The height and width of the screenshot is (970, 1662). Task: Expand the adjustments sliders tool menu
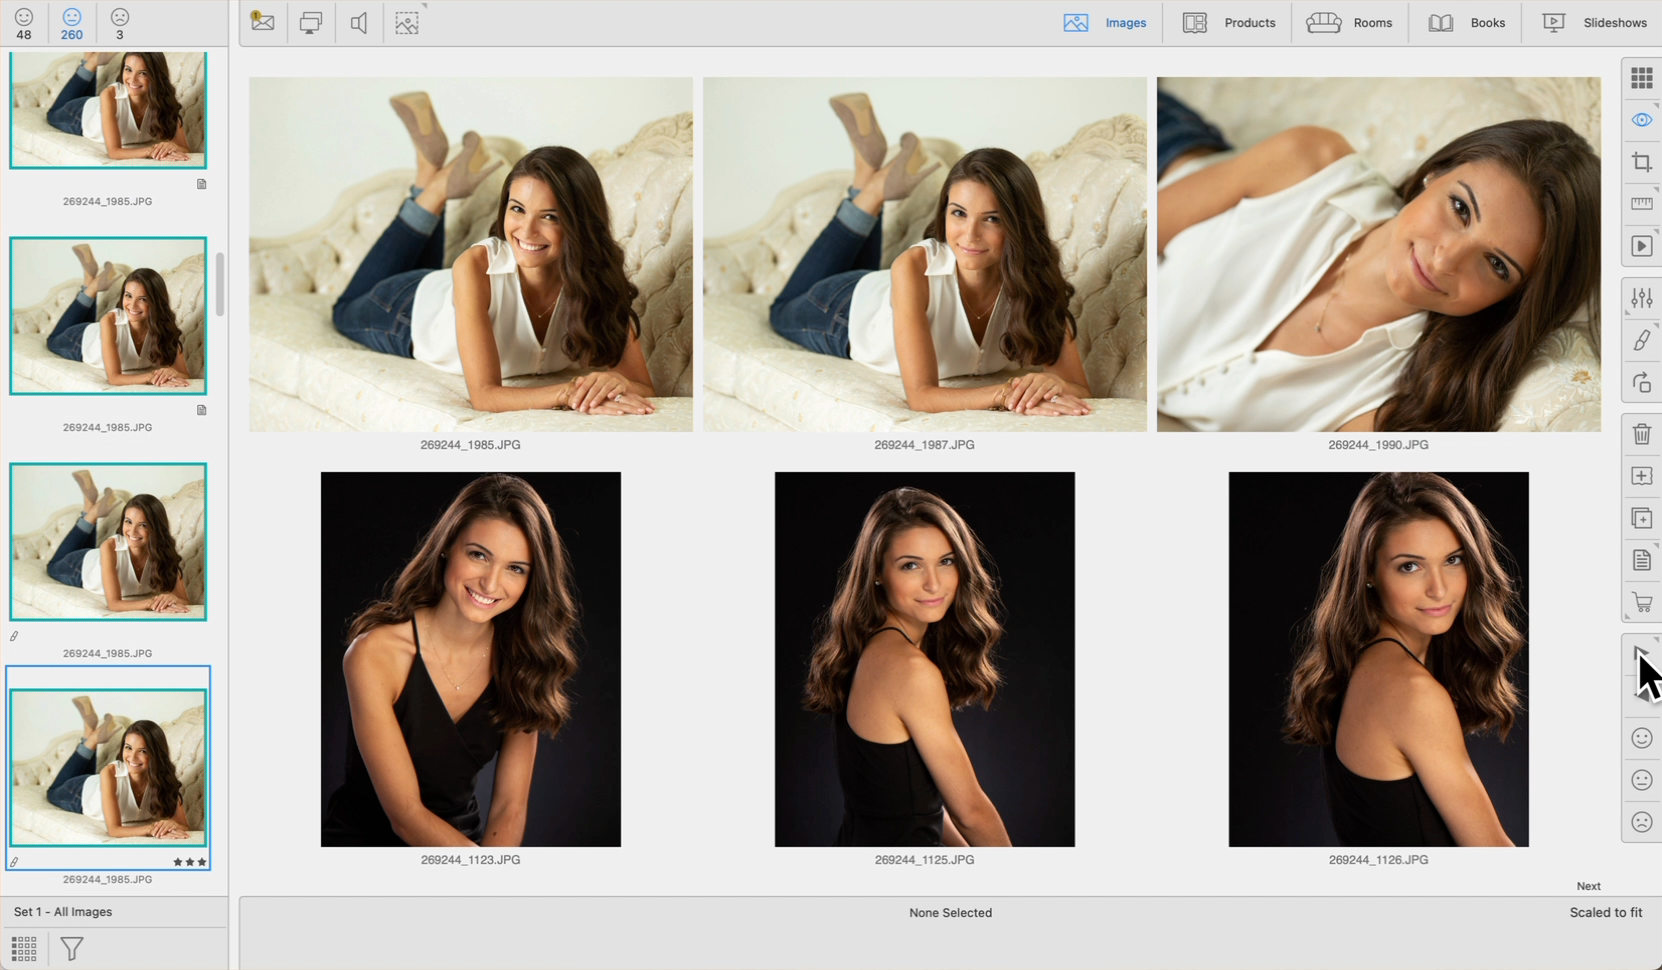click(1641, 298)
